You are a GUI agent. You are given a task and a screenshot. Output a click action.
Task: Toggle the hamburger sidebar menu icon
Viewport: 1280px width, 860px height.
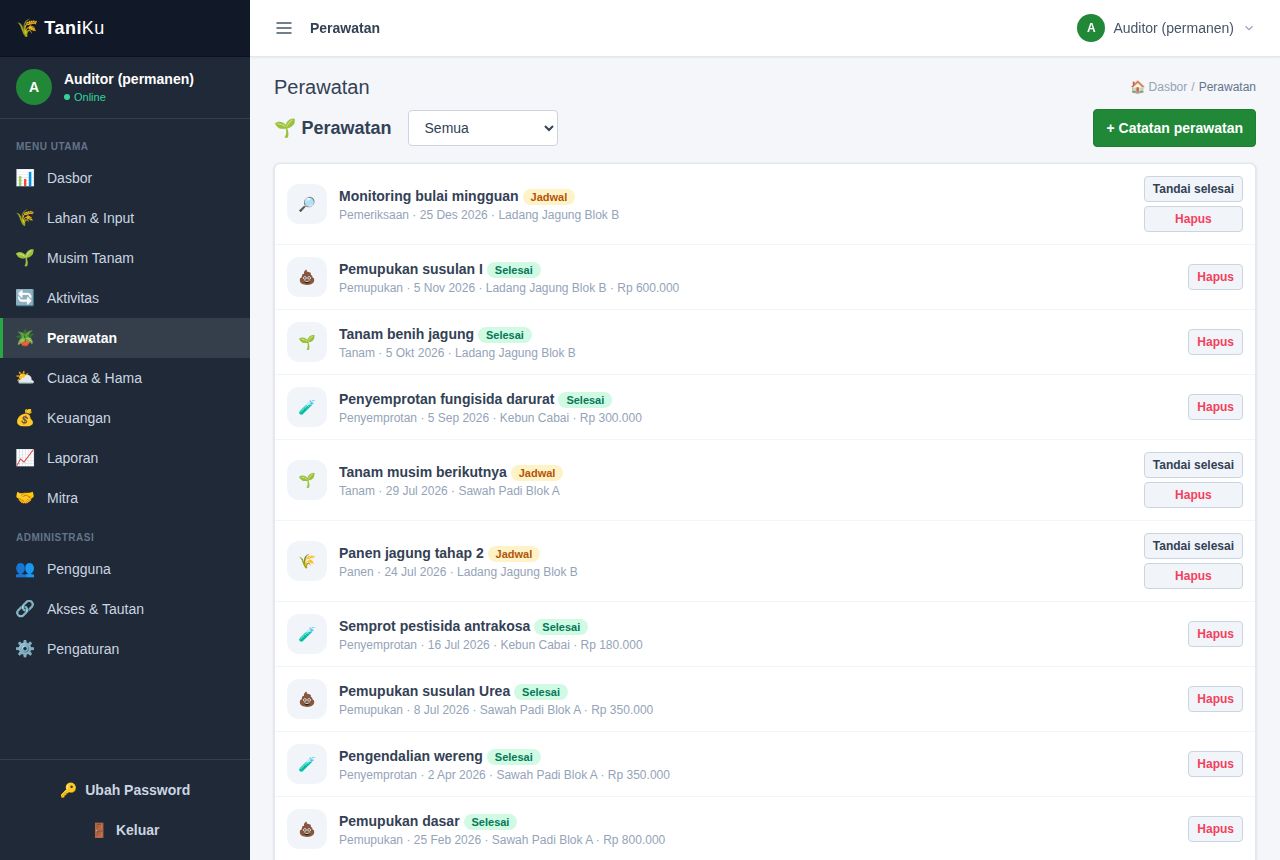point(284,28)
